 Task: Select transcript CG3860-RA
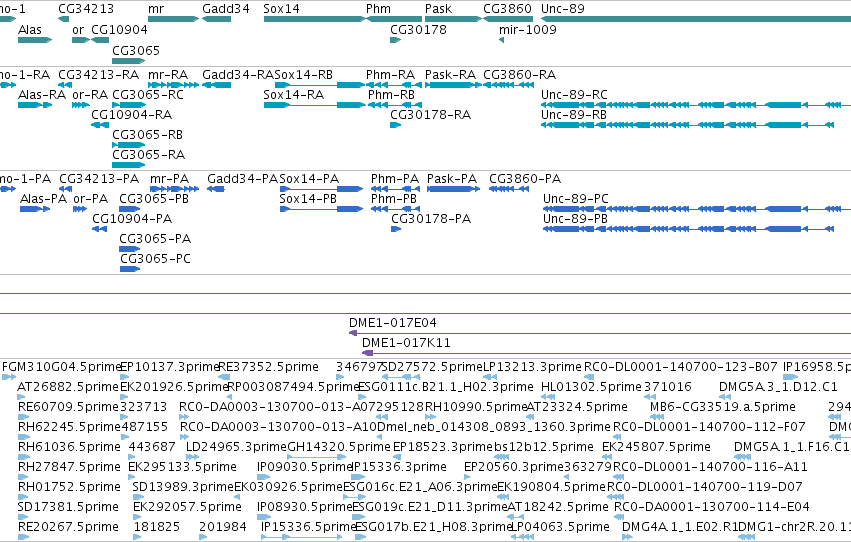pyautogui.click(x=509, y=85)
